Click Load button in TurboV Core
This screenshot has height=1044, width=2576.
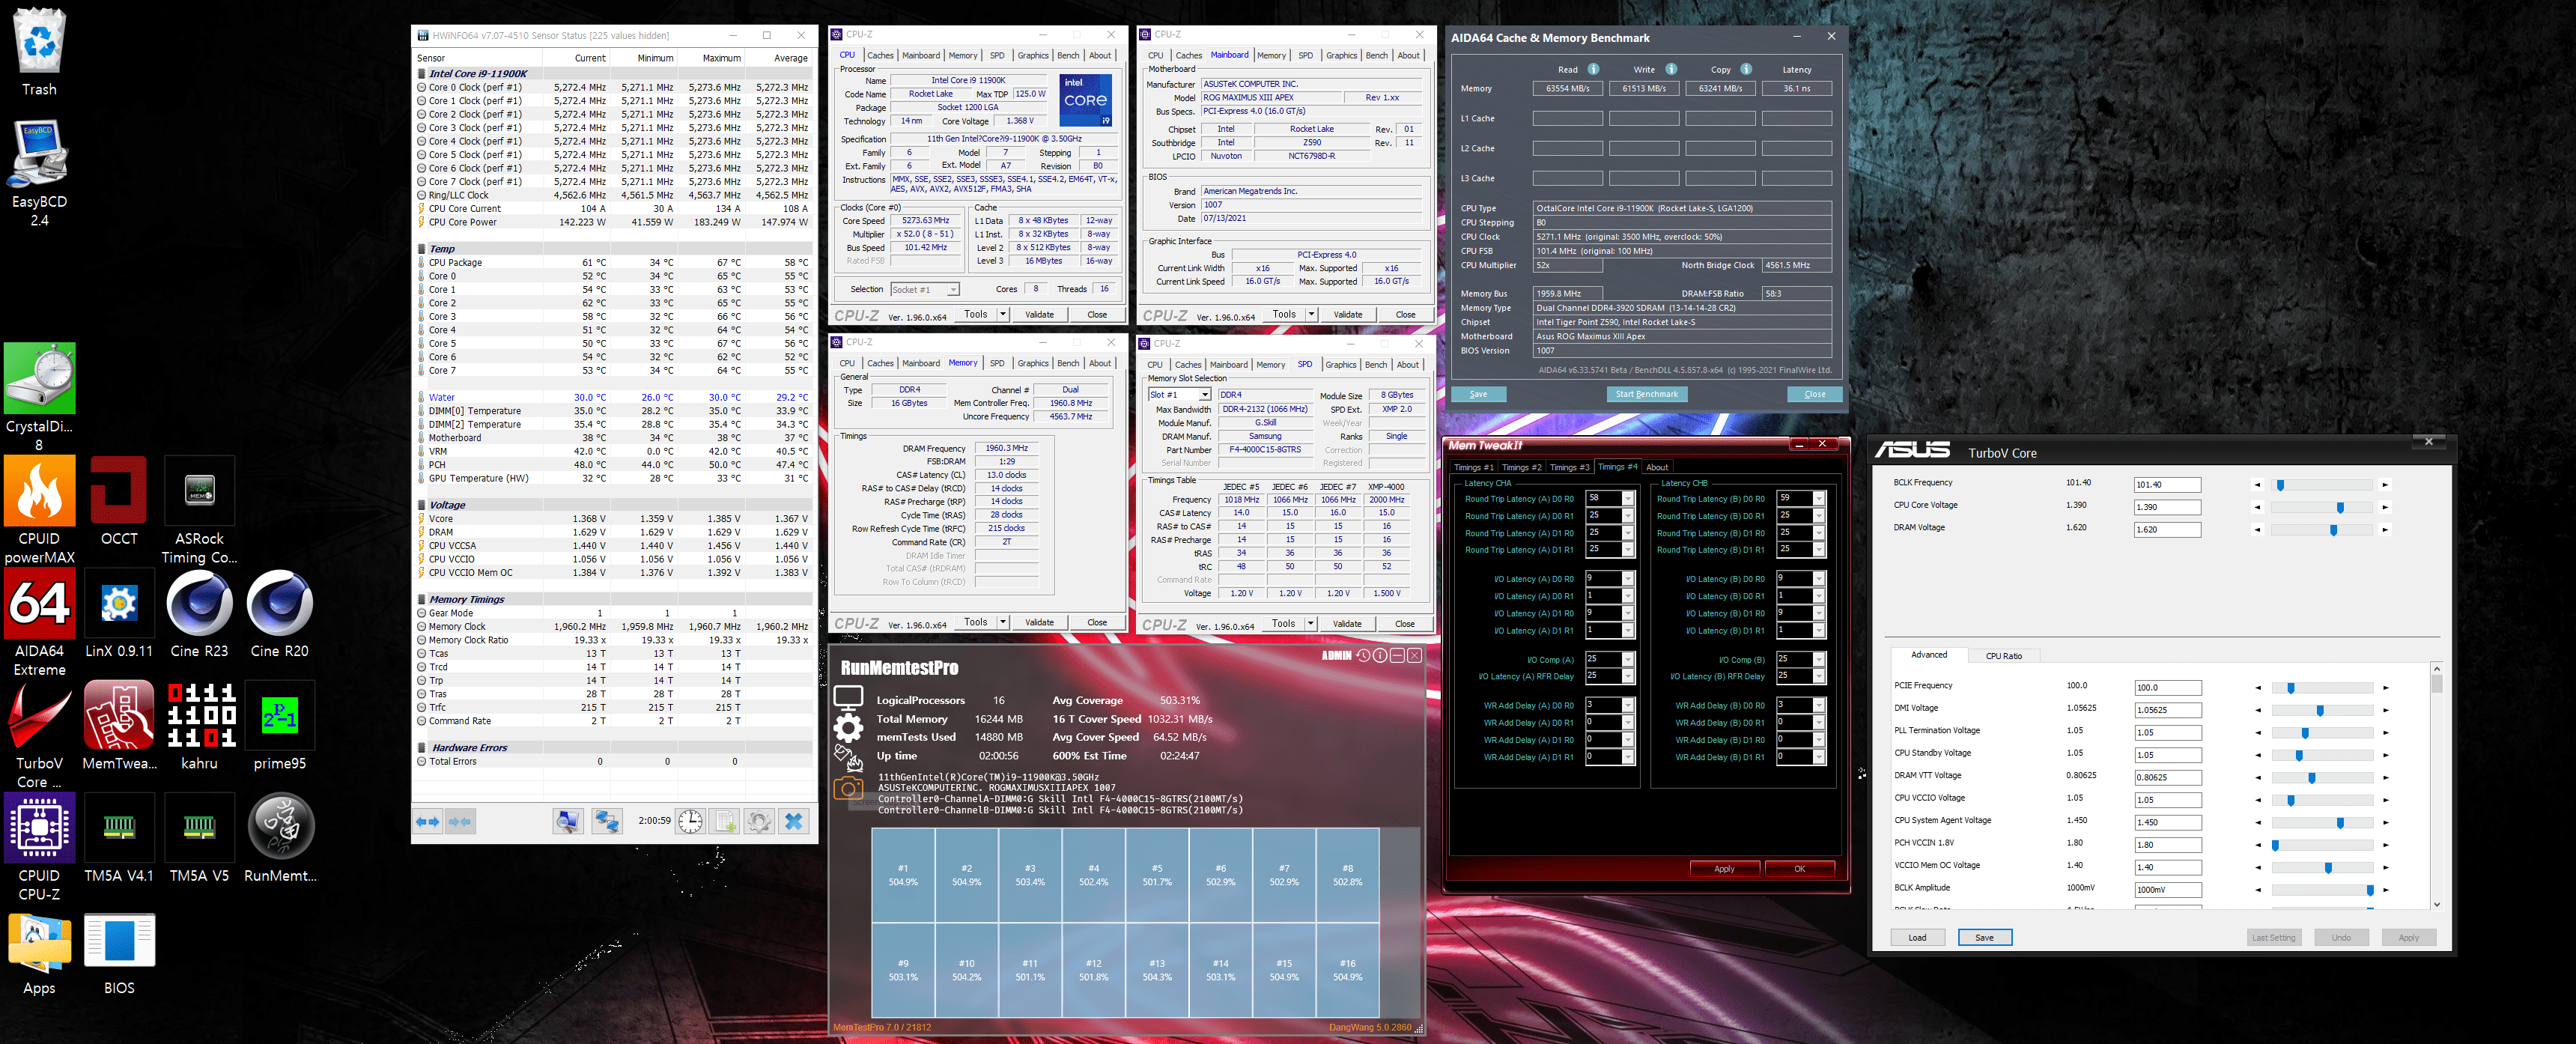point(1917,937)
